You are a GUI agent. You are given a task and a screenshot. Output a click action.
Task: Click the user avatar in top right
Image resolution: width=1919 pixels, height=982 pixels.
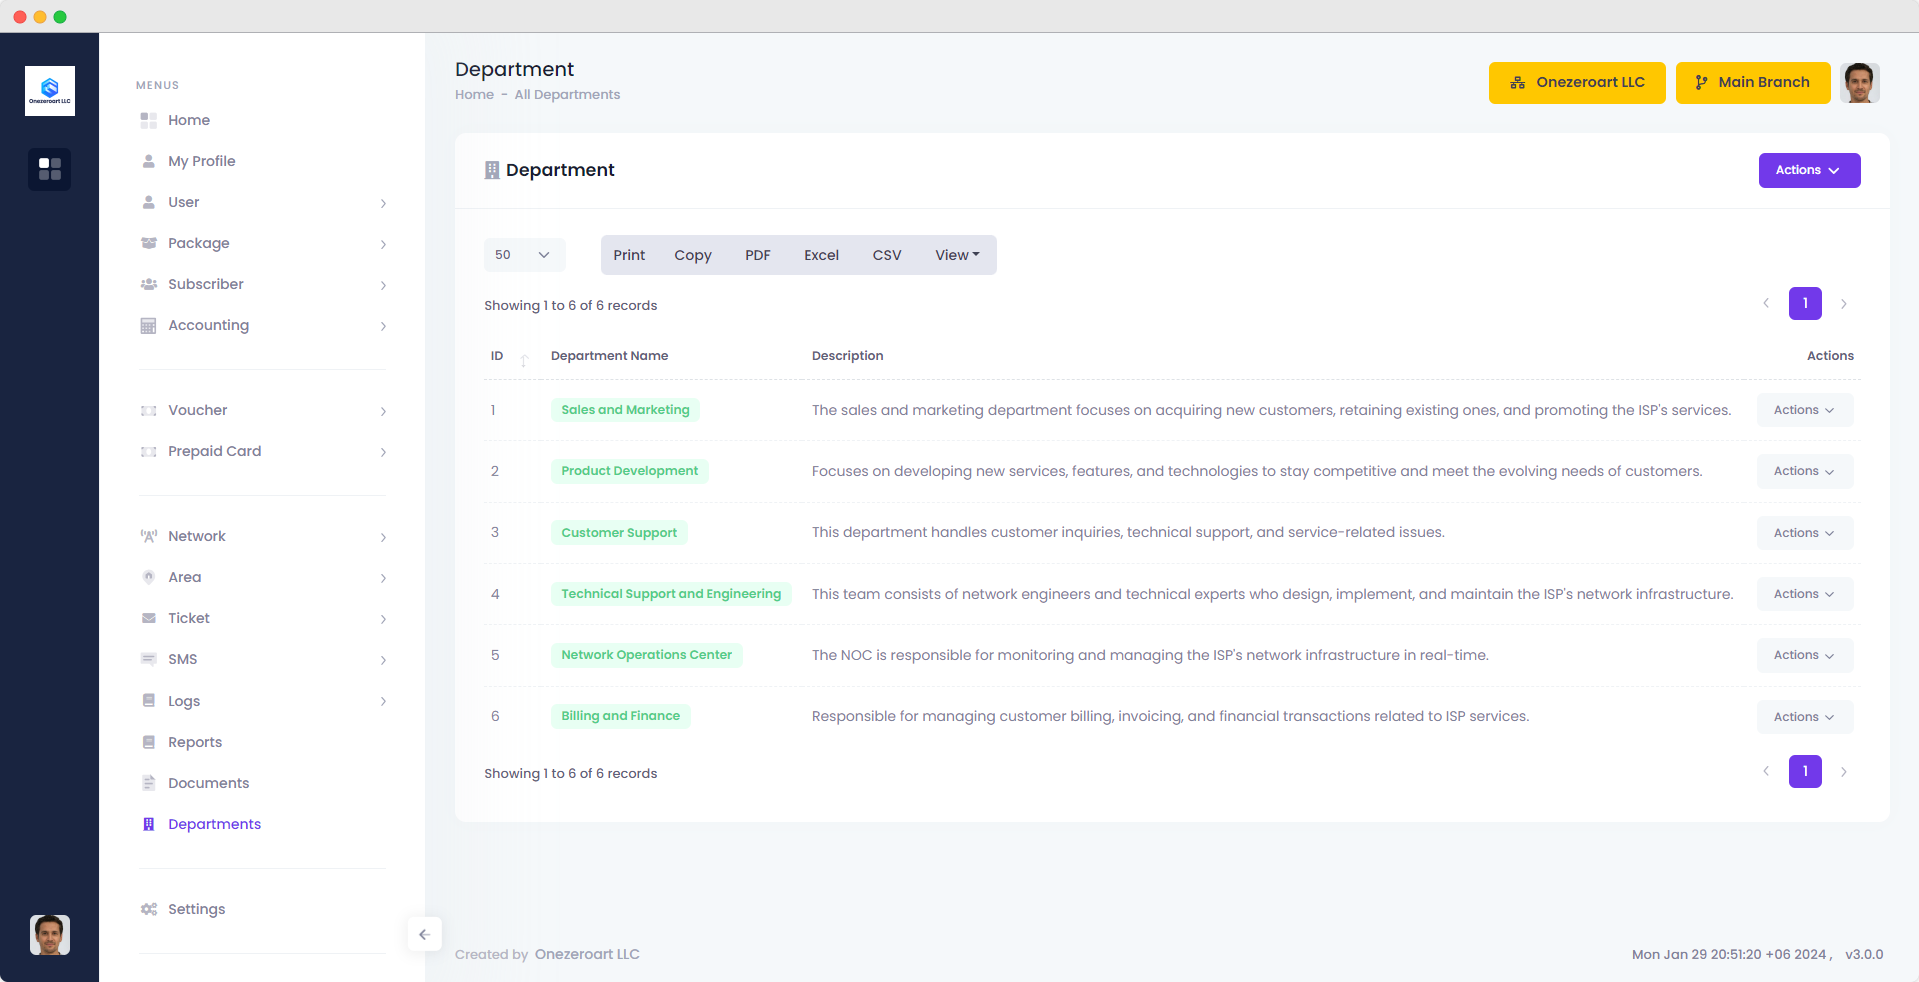click(x=1860, y=83)
